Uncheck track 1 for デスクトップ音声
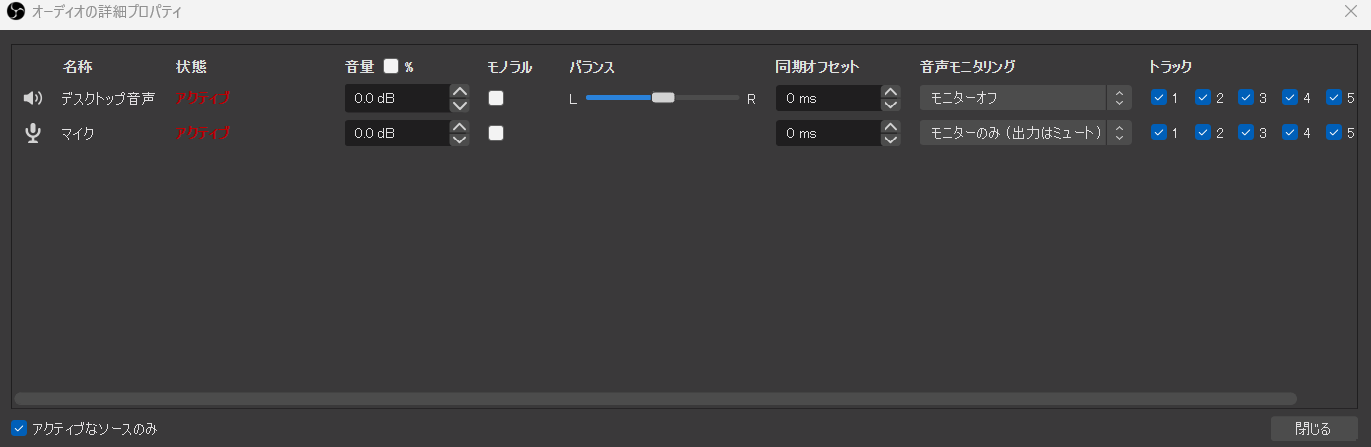Screen dimensions: 1371x447 click(1159, 98)
